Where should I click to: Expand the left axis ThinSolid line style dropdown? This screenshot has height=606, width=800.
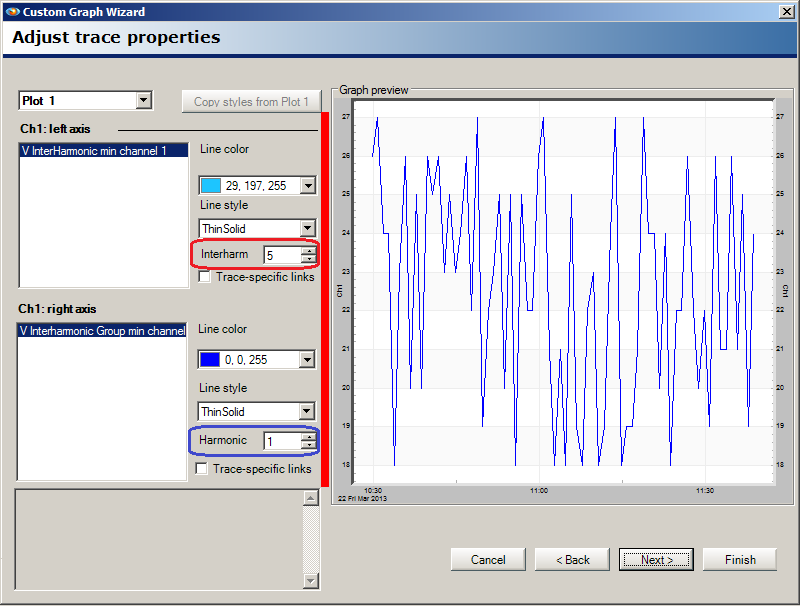tap(307, 229)
